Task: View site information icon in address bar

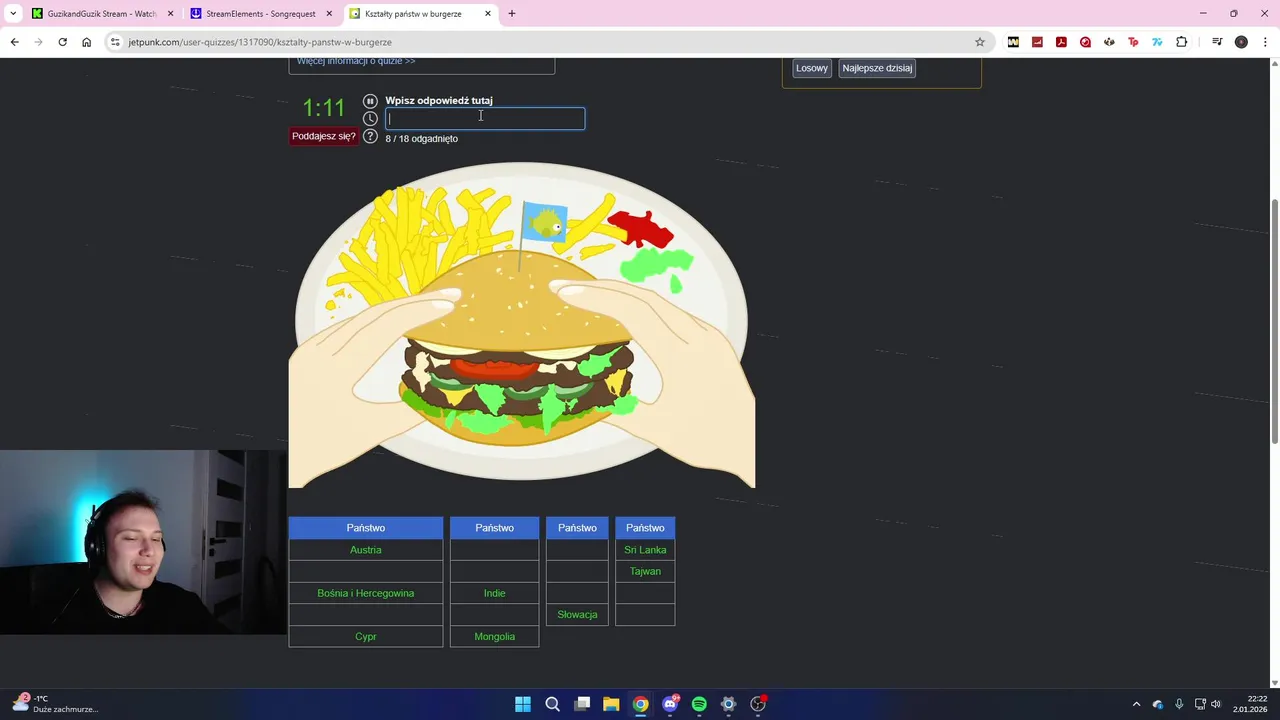Action: (115, 42)
